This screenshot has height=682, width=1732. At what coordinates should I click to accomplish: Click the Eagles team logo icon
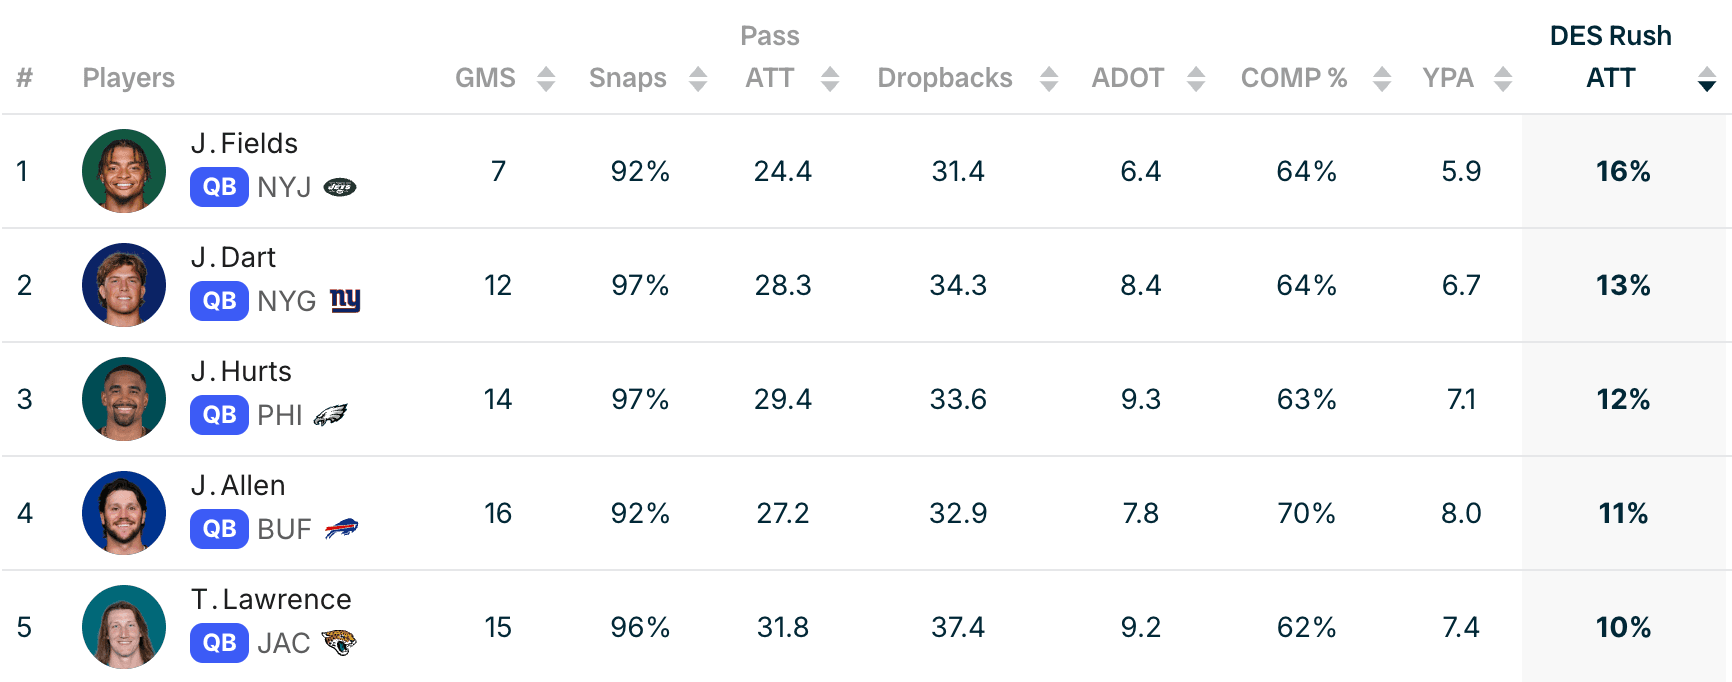[x=330, y=415]
